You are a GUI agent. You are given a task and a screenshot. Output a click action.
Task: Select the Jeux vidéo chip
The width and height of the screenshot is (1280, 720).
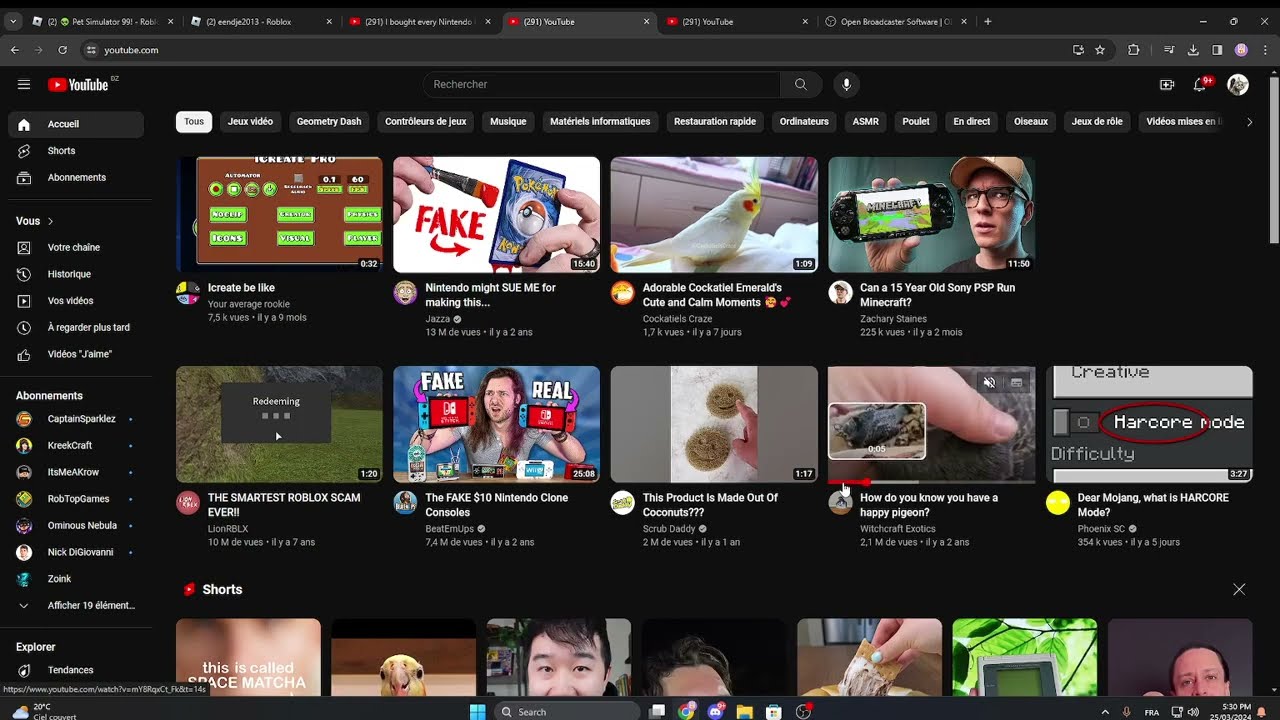250,122
